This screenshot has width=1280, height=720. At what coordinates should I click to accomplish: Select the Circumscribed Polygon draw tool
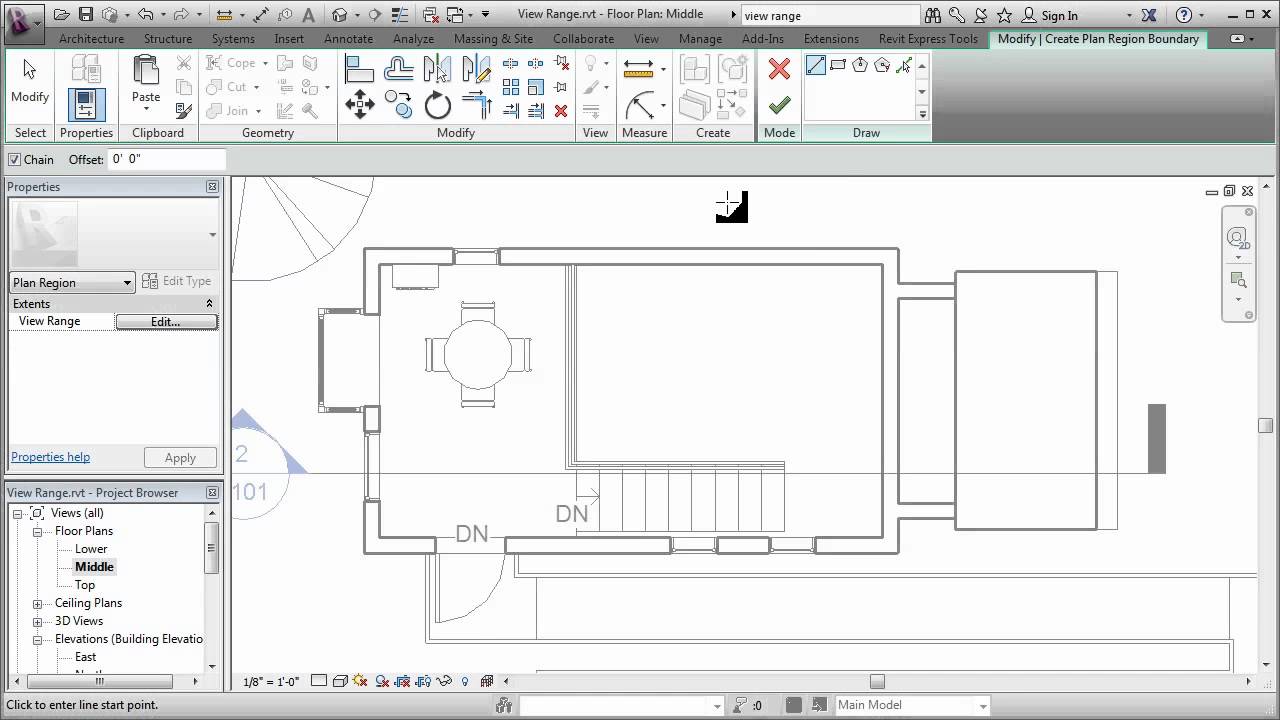pos(882,66)
